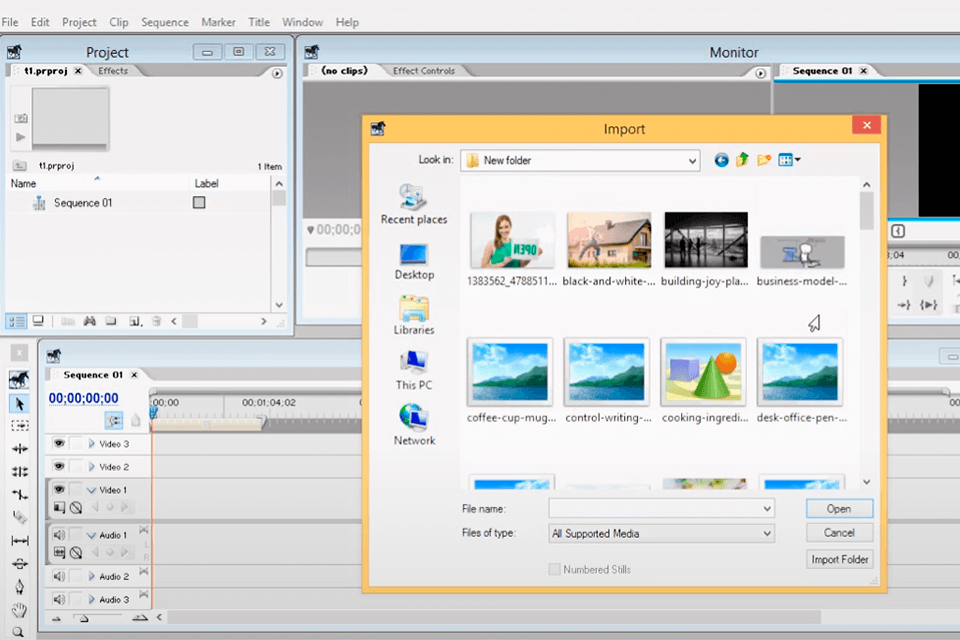The height and width of the screenshot is (640, 960).
Task: Open Find using the binoculars icon
Action: [89, 321]
